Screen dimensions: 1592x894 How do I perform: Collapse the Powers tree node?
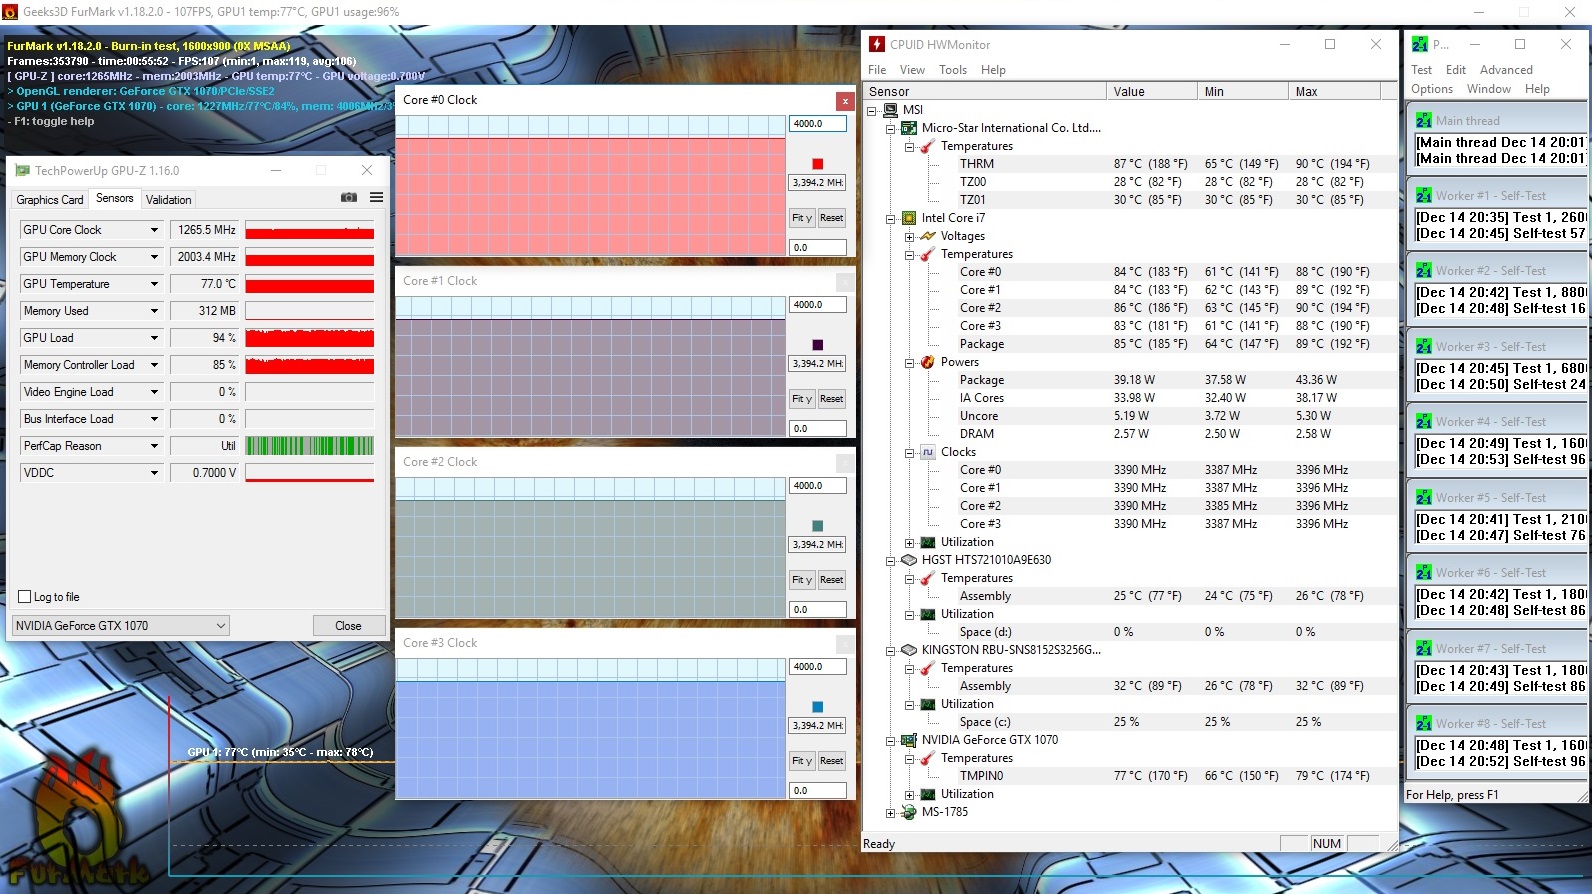tap(909, 363)
